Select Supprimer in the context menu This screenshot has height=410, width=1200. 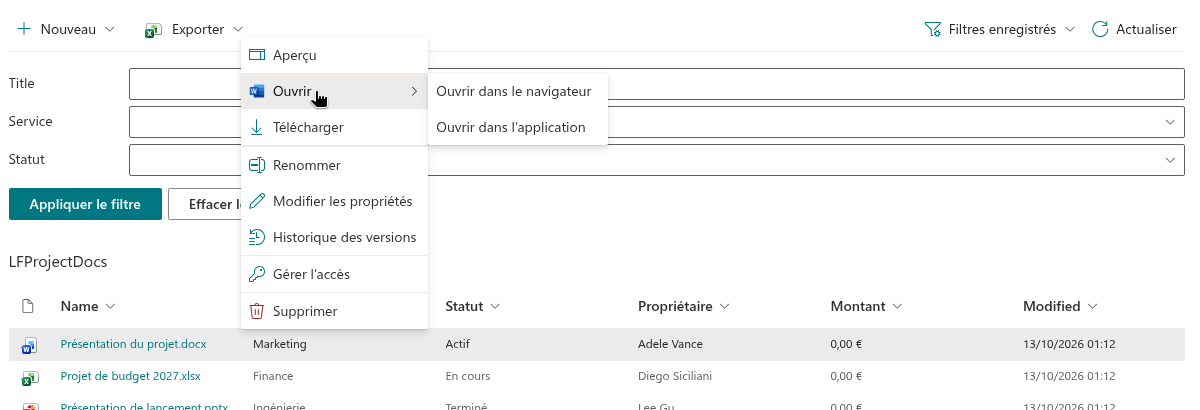point(334,311)
